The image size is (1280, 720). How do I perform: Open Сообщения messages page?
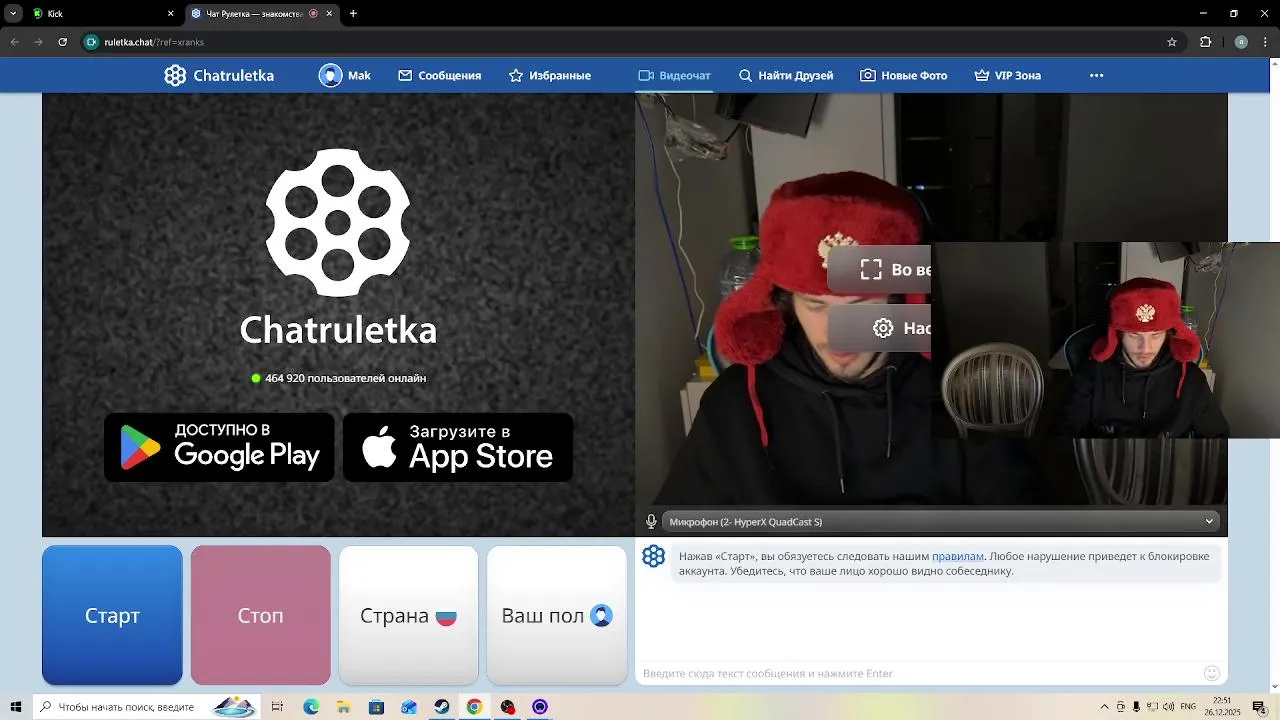[x=439, y=76]
